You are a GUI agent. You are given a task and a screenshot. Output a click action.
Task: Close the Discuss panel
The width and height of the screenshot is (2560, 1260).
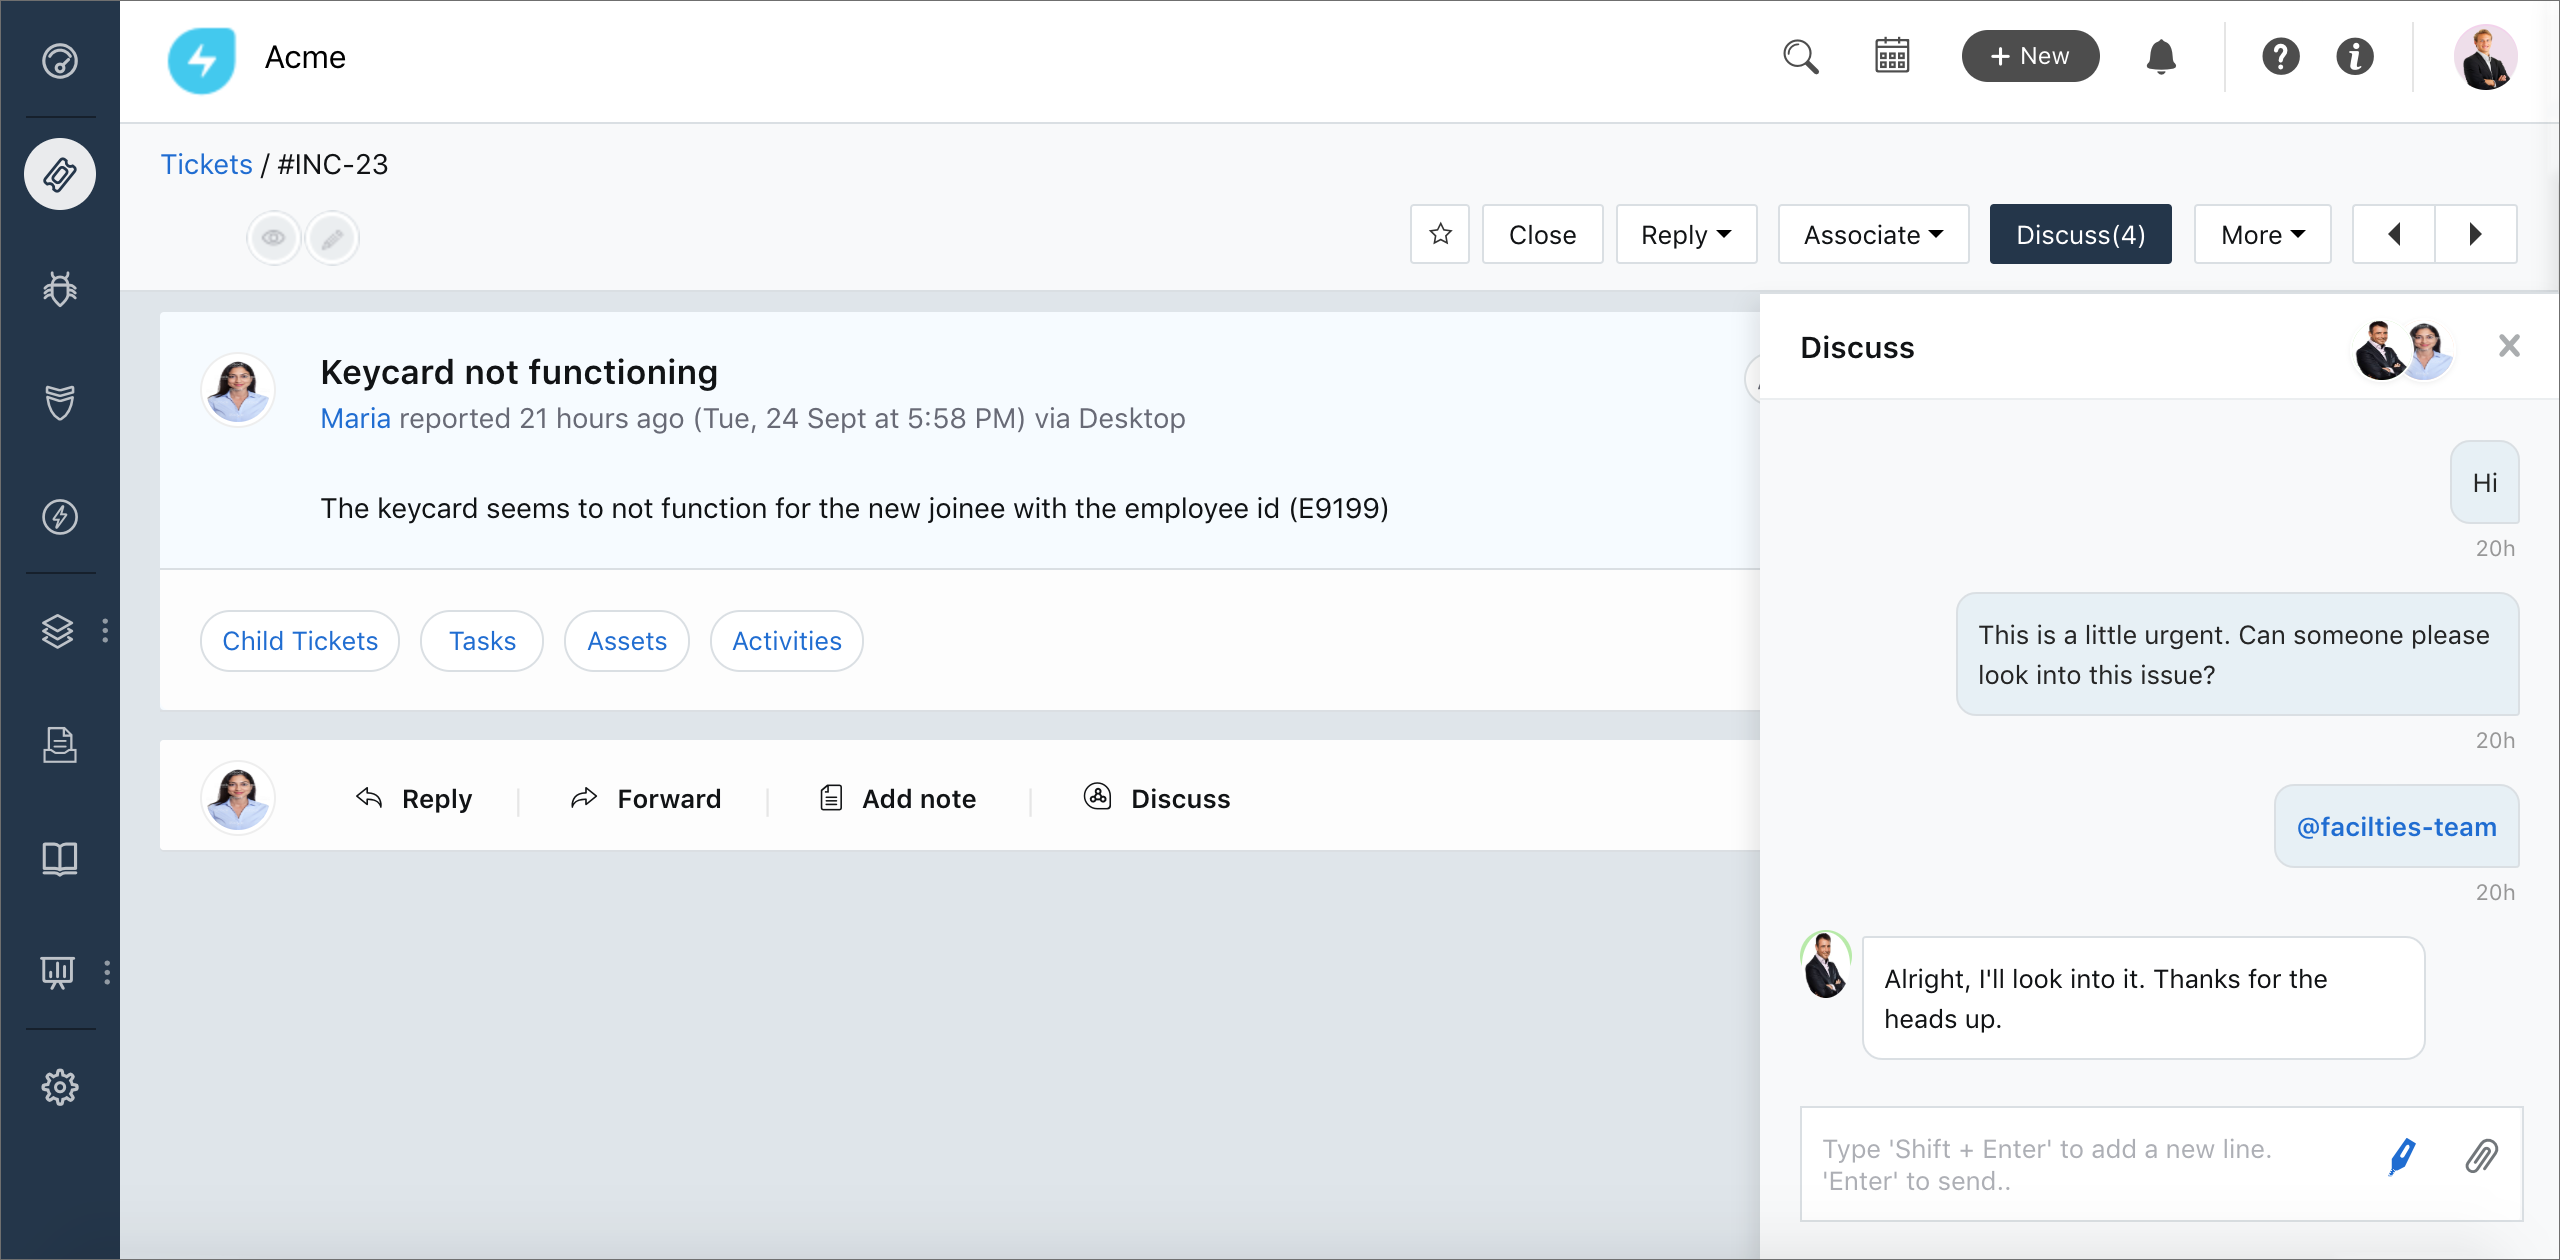click(2509, 346)
